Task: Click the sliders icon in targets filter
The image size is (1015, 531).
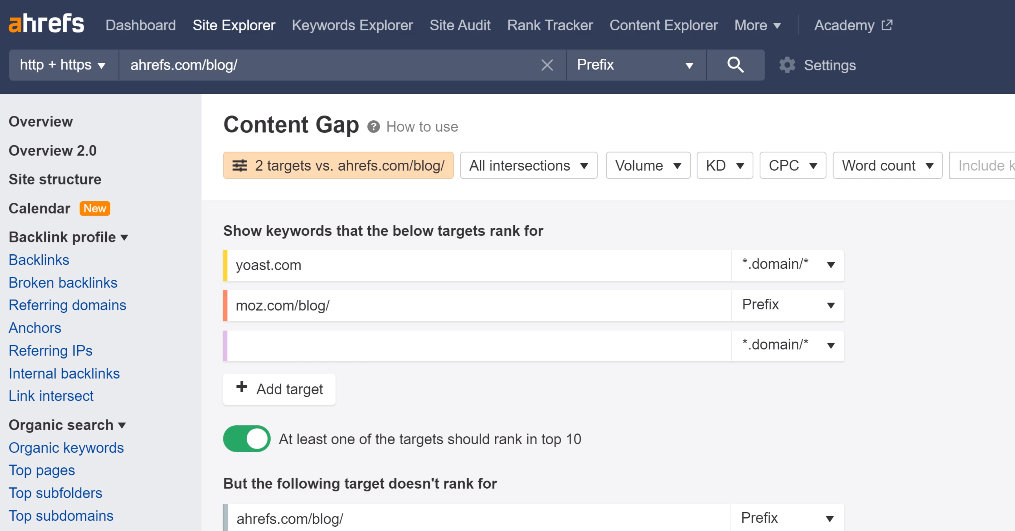Action: (240, 166)
